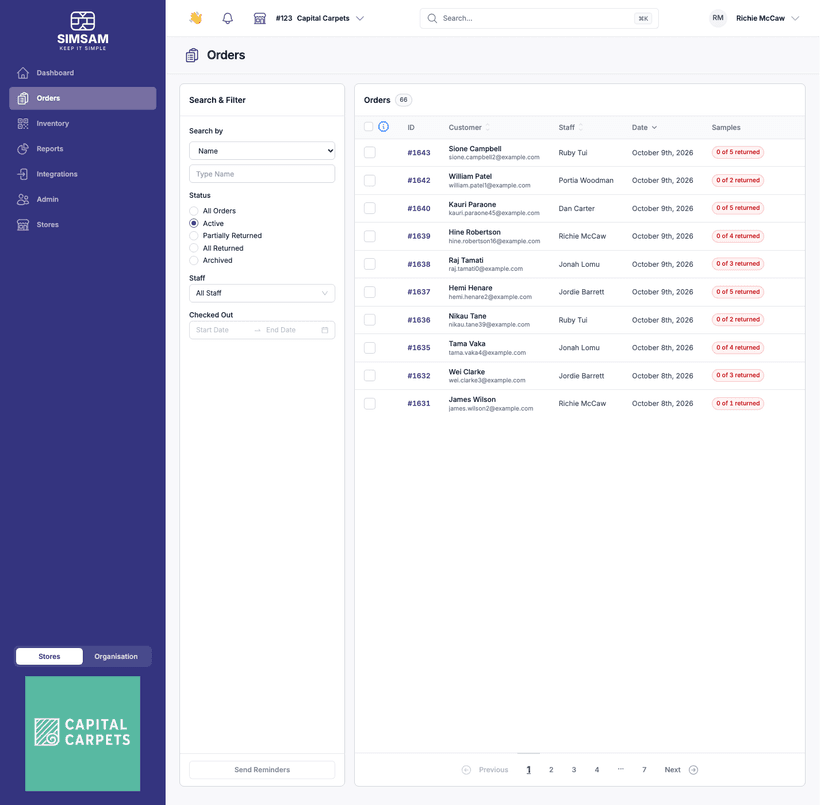Click the RM user avatar

pos(718,18)
